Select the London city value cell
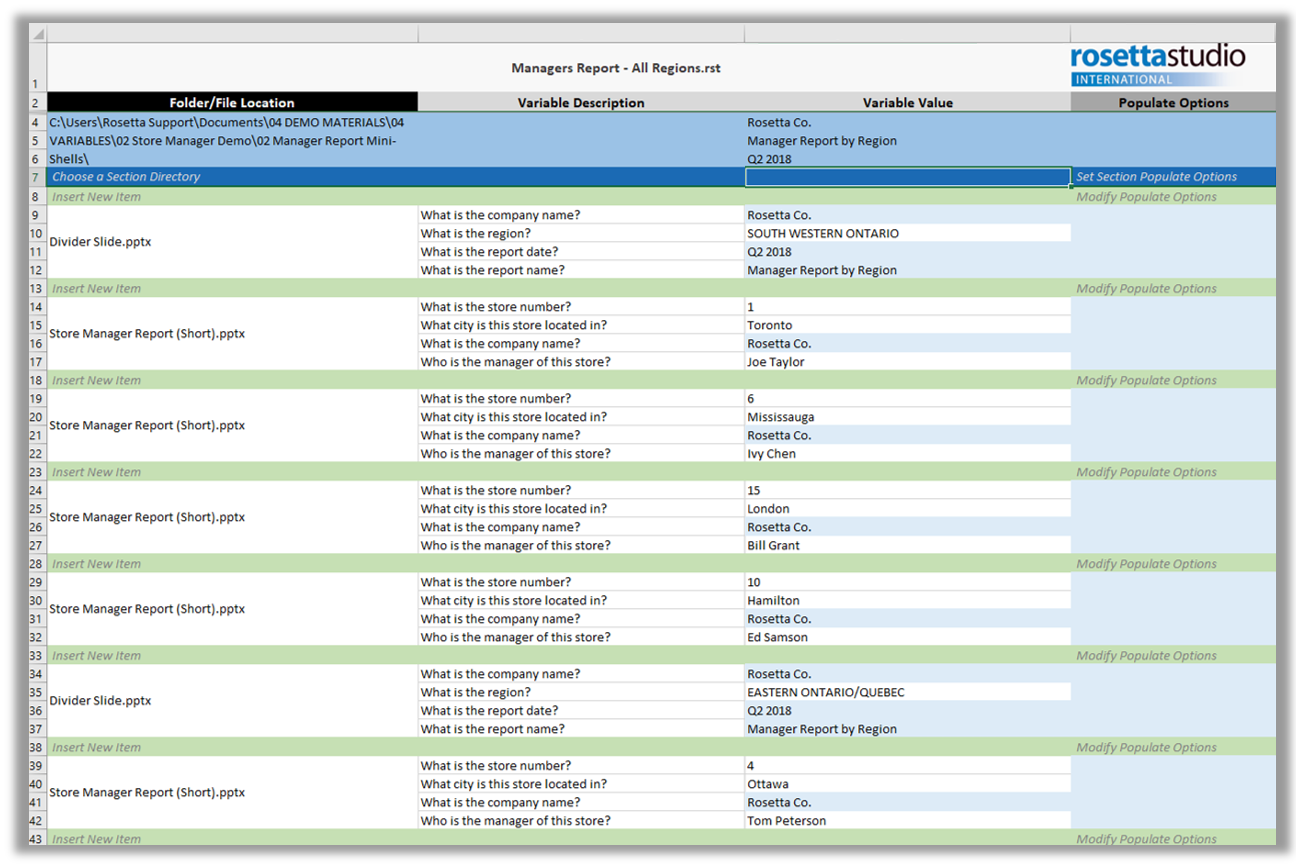 [907, 509]
